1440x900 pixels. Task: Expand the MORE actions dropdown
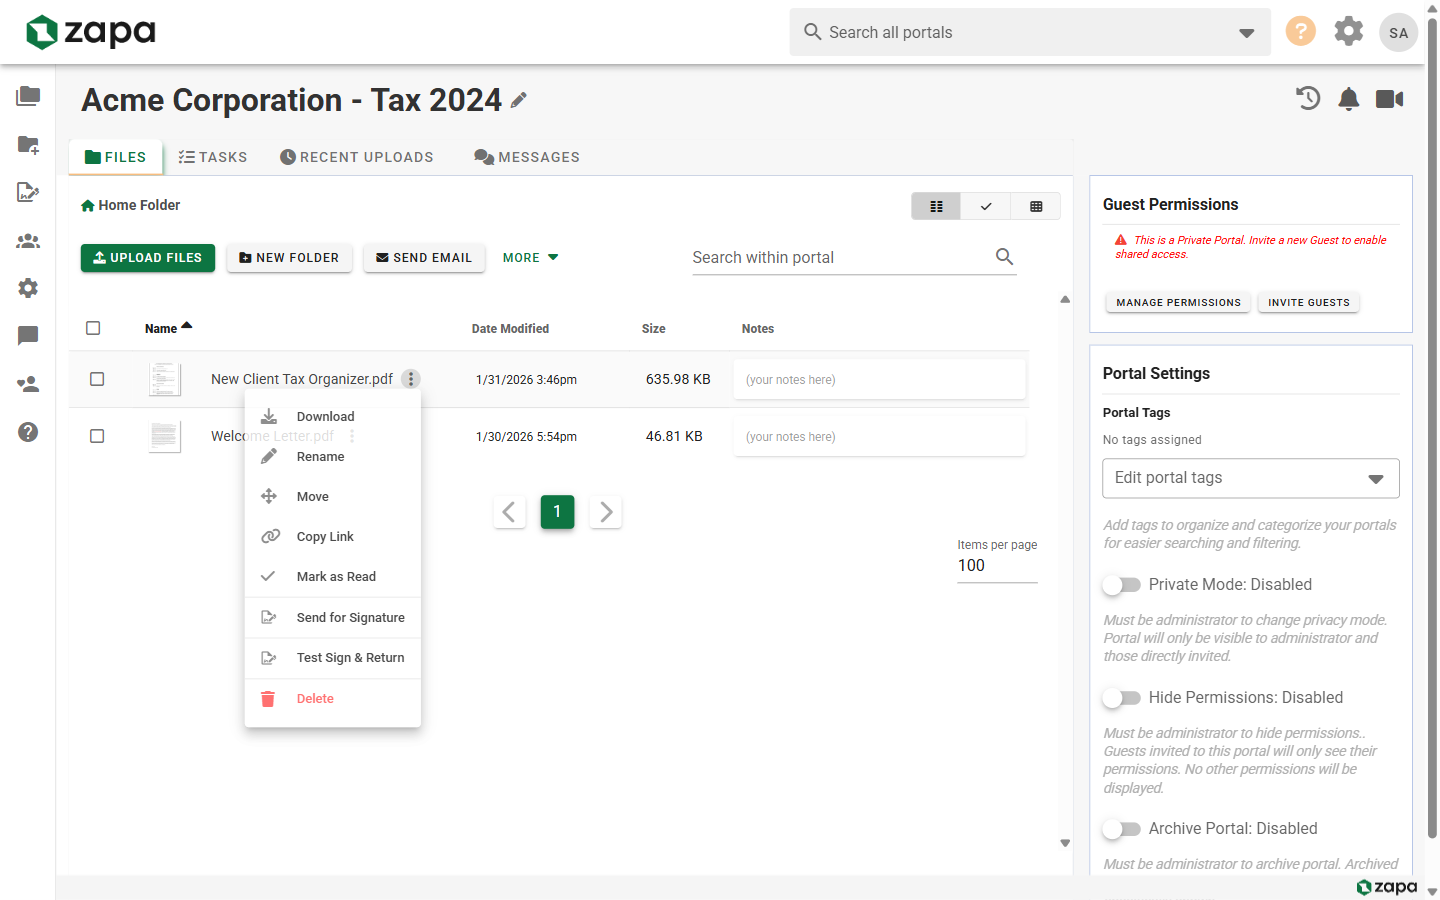531,257
